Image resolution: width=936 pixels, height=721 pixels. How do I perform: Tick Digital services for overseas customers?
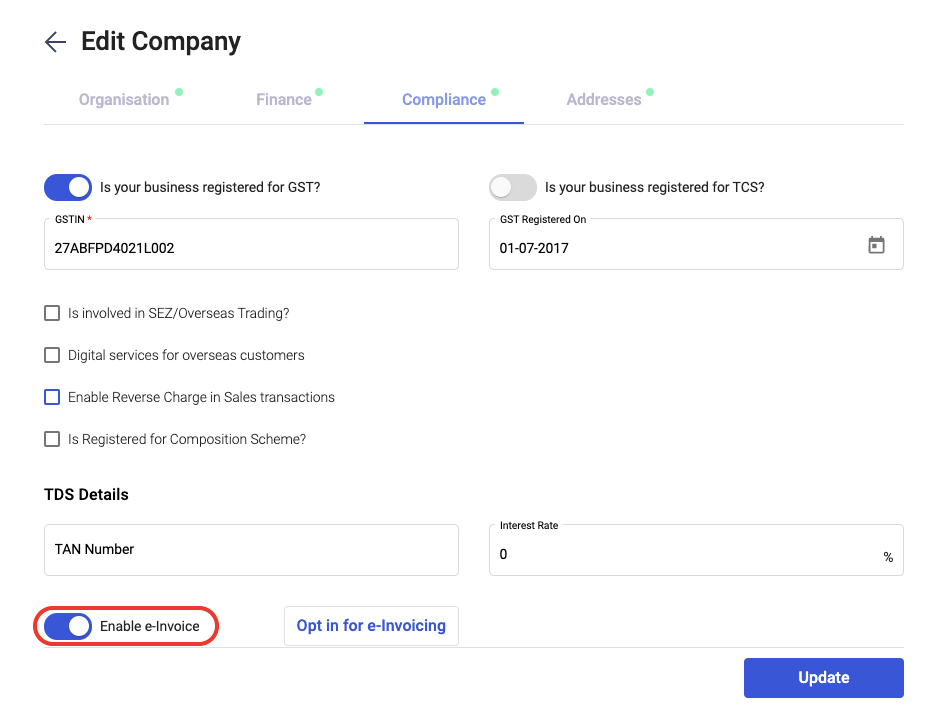coord(52,355)
